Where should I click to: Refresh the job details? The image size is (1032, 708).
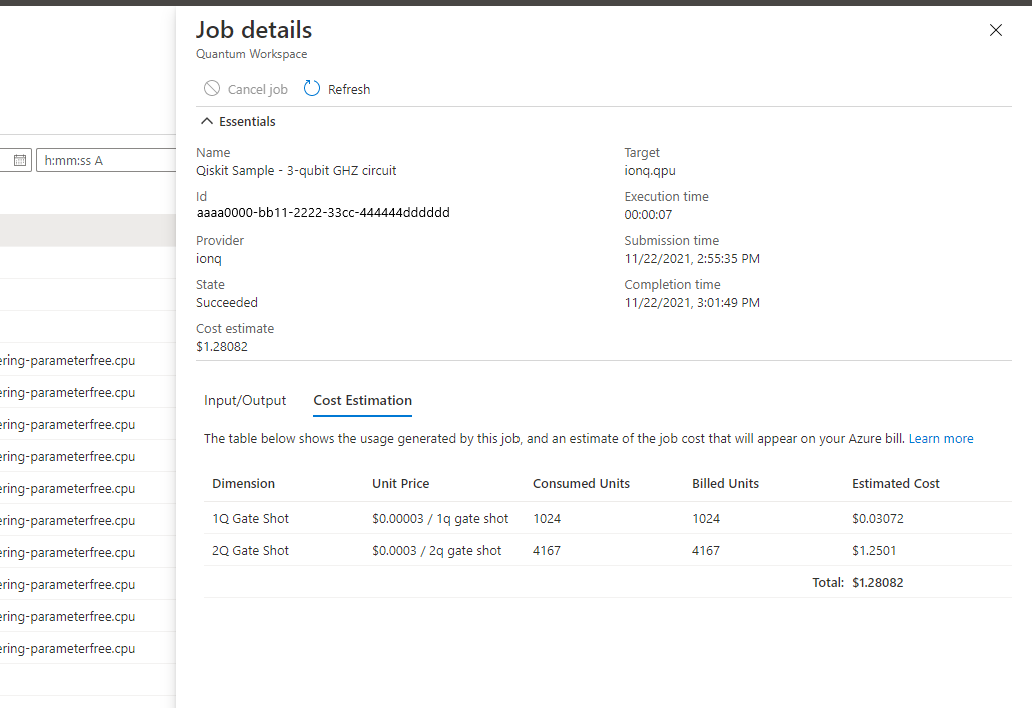coord(336,89)
